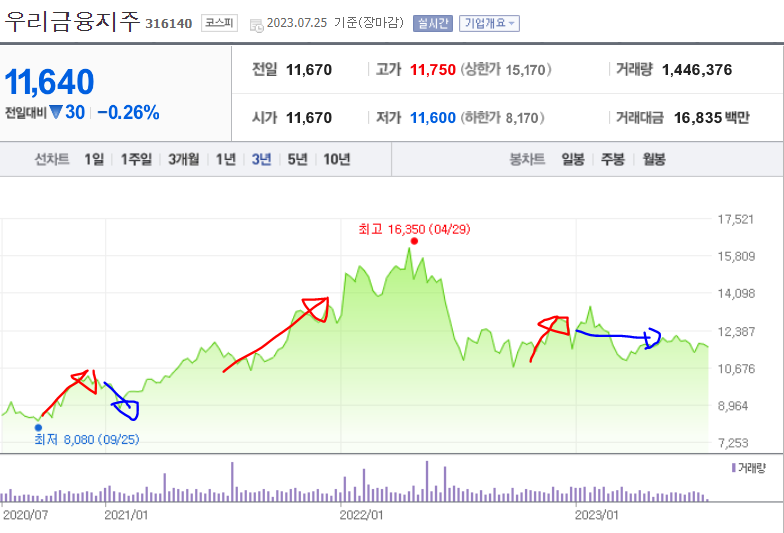Select the 3년 line chart range
This screenshot has height=533, width=784.
coord(262,160)
